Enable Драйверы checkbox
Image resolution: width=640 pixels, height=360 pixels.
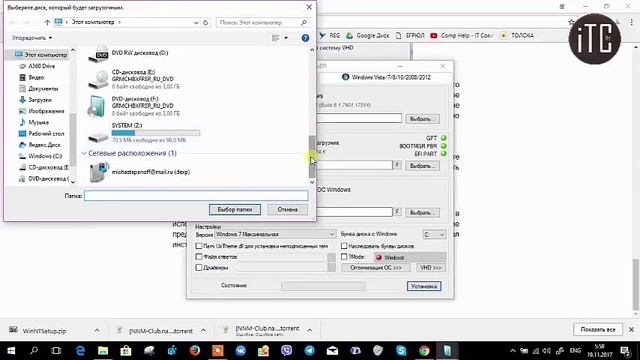(x=199, y=268)
